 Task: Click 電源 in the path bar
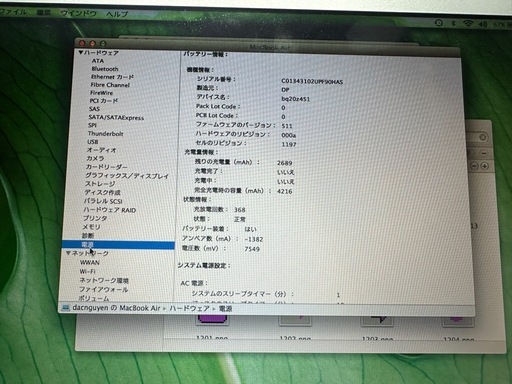(x=225, y=309)
